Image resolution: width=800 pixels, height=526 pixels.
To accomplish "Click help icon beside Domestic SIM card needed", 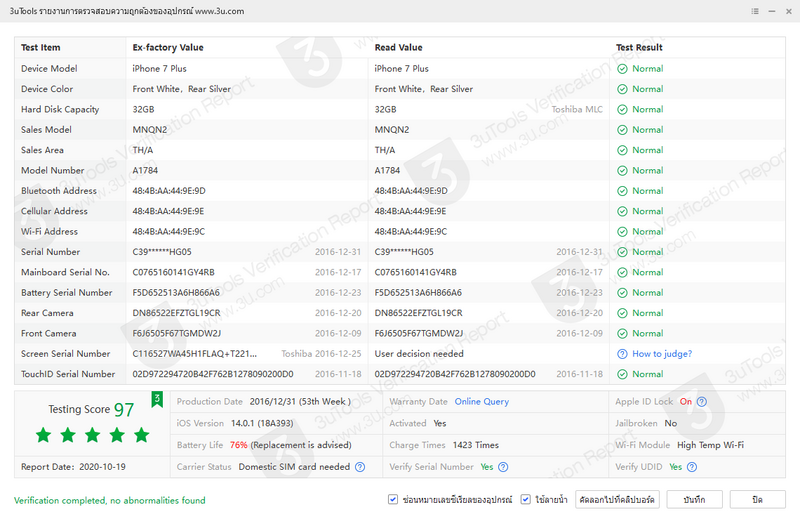I will 360,467.
